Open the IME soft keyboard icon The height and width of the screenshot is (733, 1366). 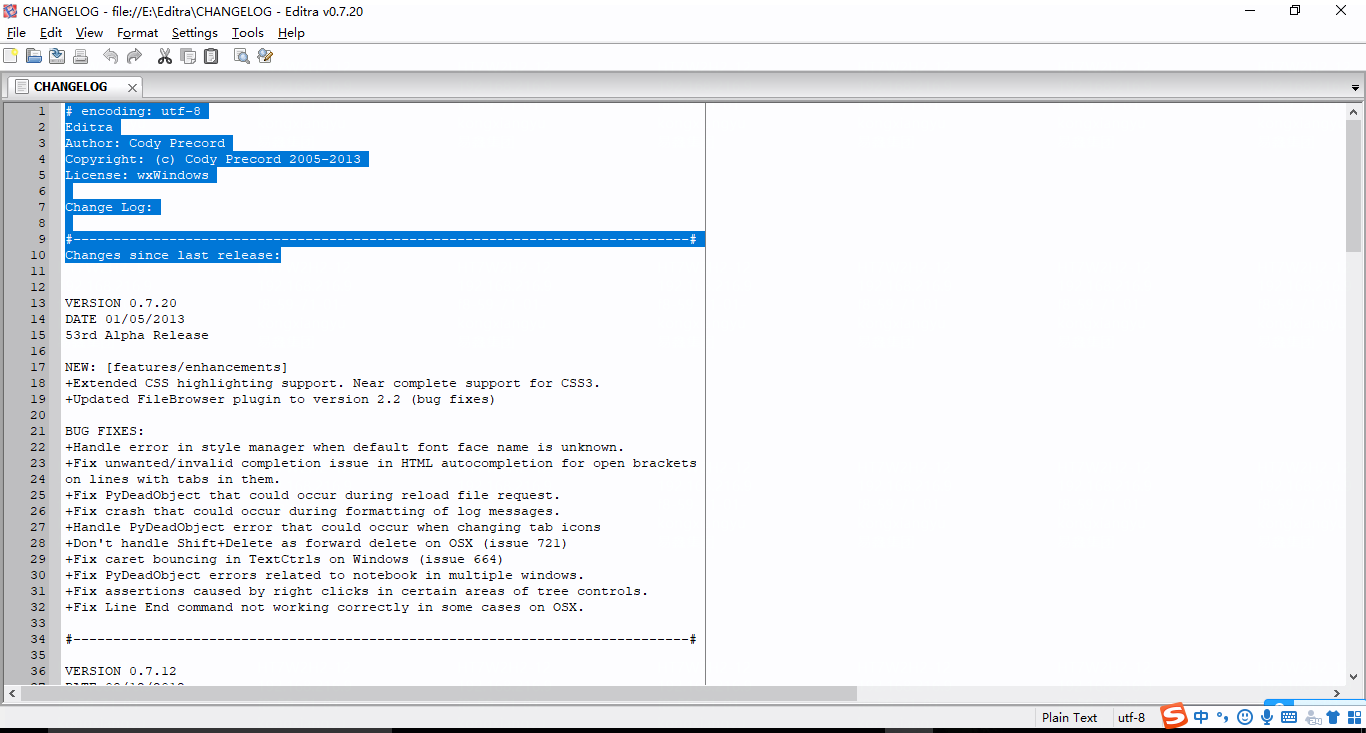tap(1289, 717)
